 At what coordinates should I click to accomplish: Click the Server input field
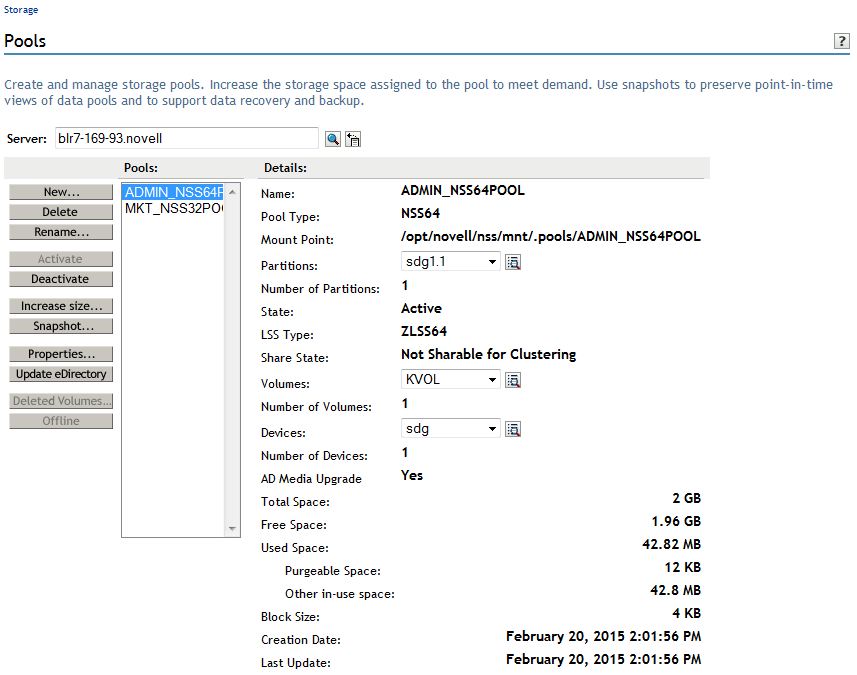tap(186, 138)
